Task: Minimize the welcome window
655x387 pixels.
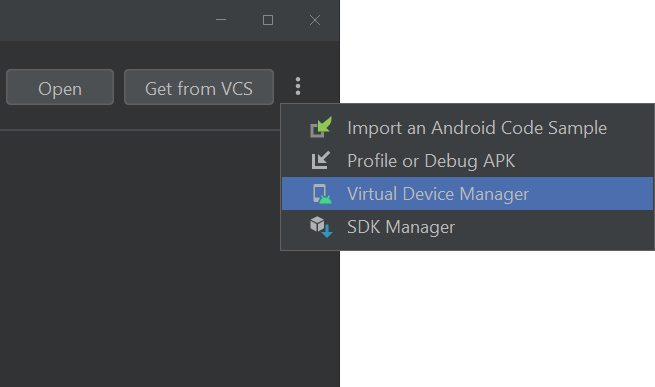Action: 221,20
